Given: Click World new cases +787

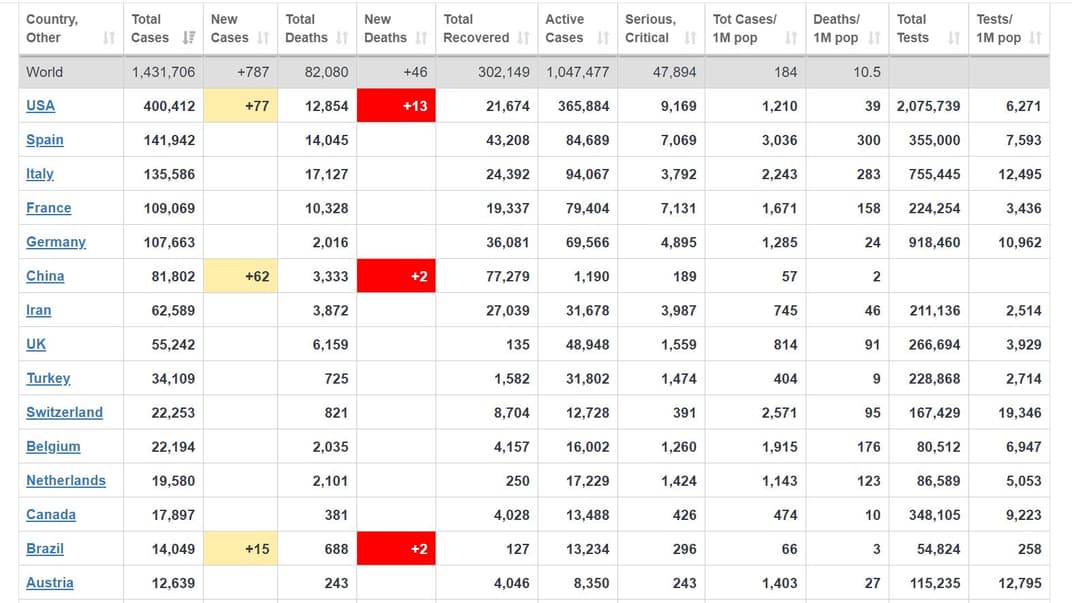Looking at the screenshot, I should point(253,72).
